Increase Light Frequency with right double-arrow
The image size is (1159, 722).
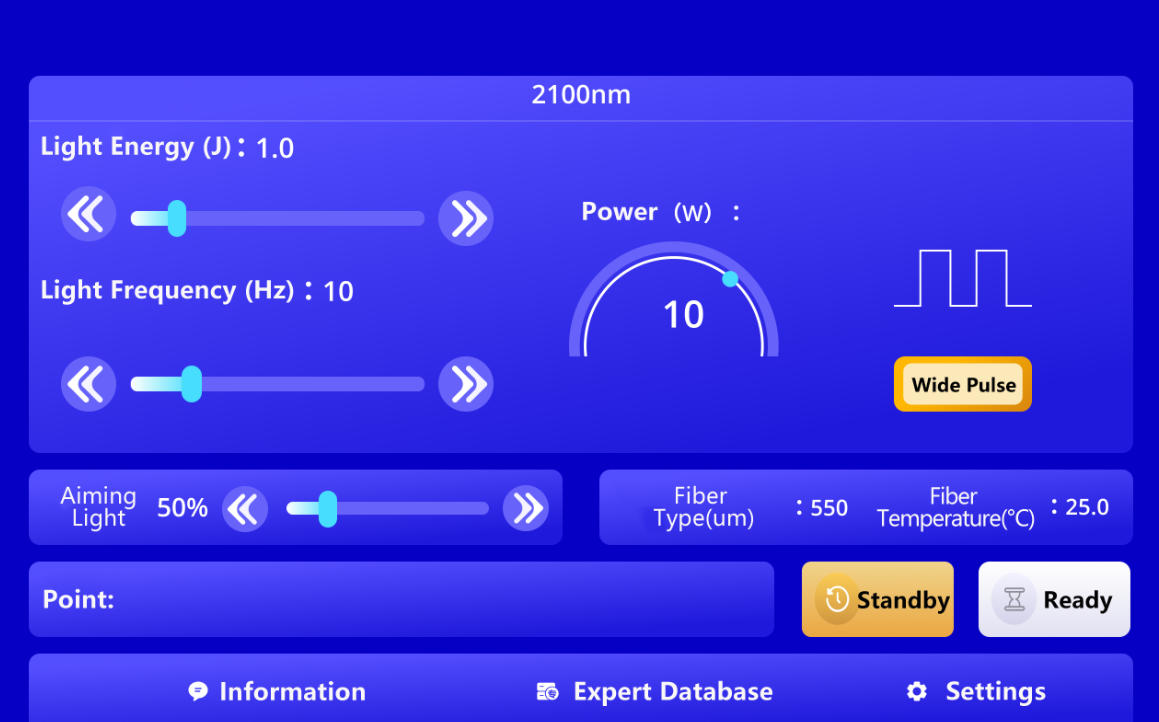(x=466, y=384)
